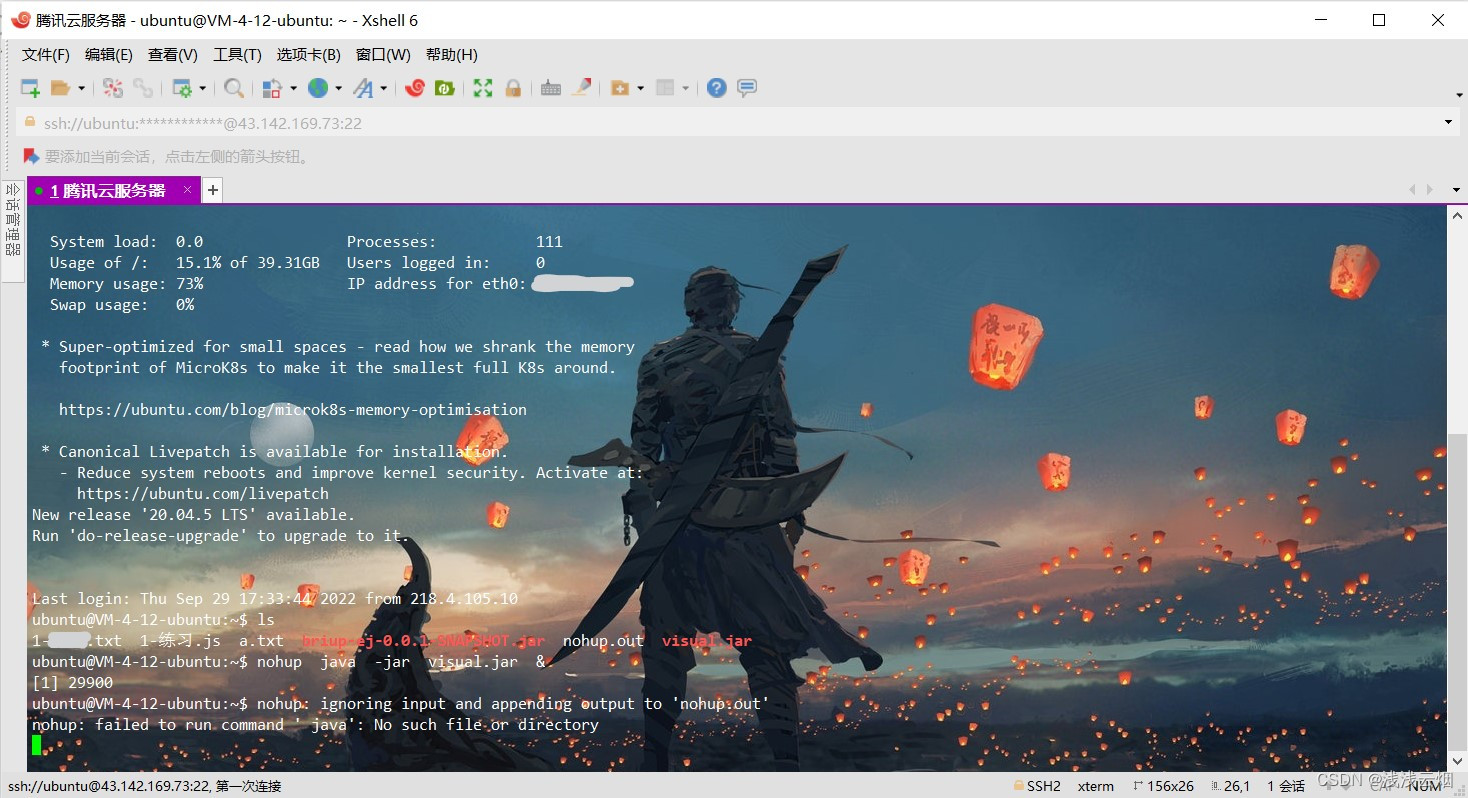
Task: Click the green terminal cursor block
Action: coord(37,744)
